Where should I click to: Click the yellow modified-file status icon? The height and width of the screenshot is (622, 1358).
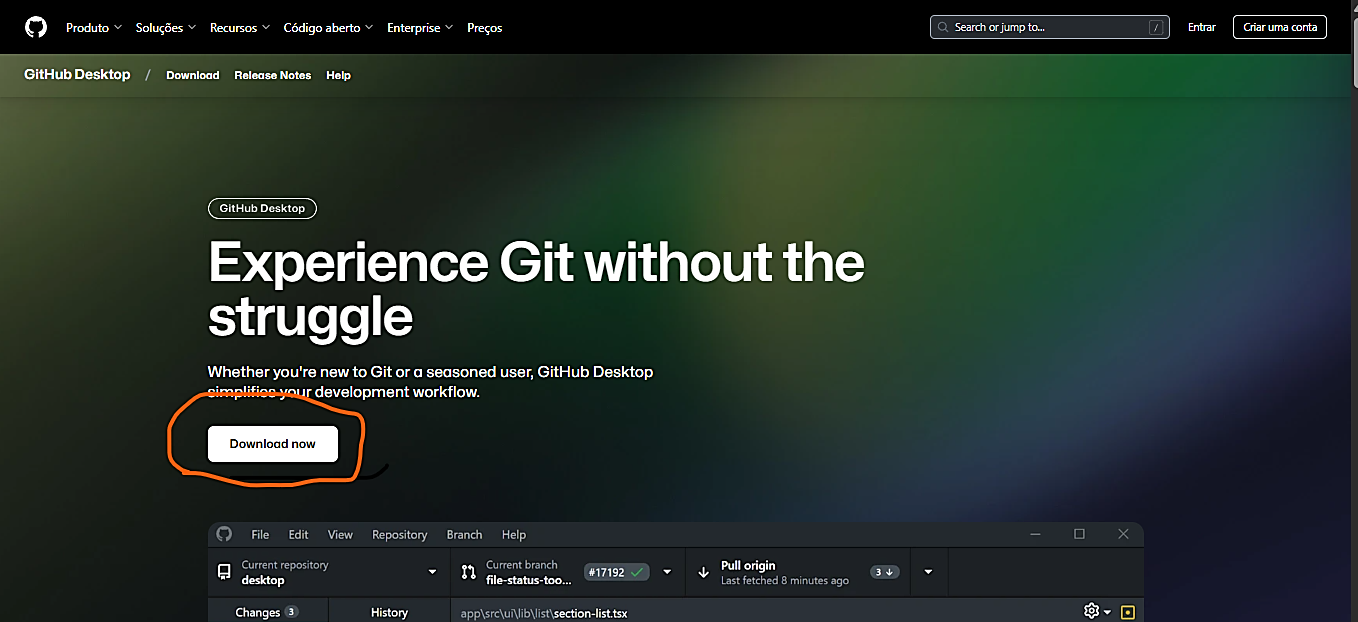coord(1128,612)
